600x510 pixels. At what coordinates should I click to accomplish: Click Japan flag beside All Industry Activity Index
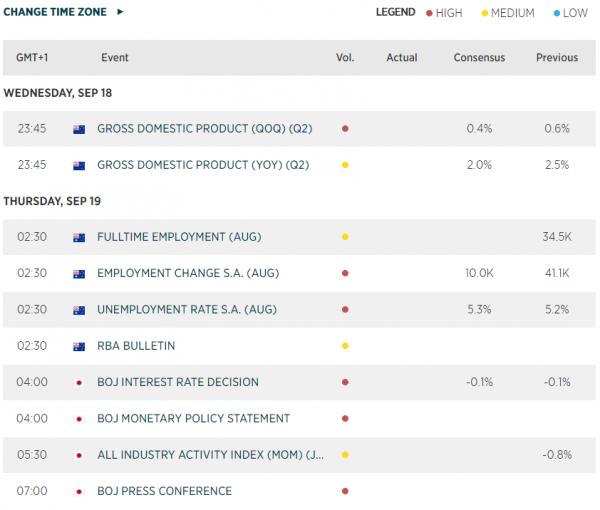79,455
